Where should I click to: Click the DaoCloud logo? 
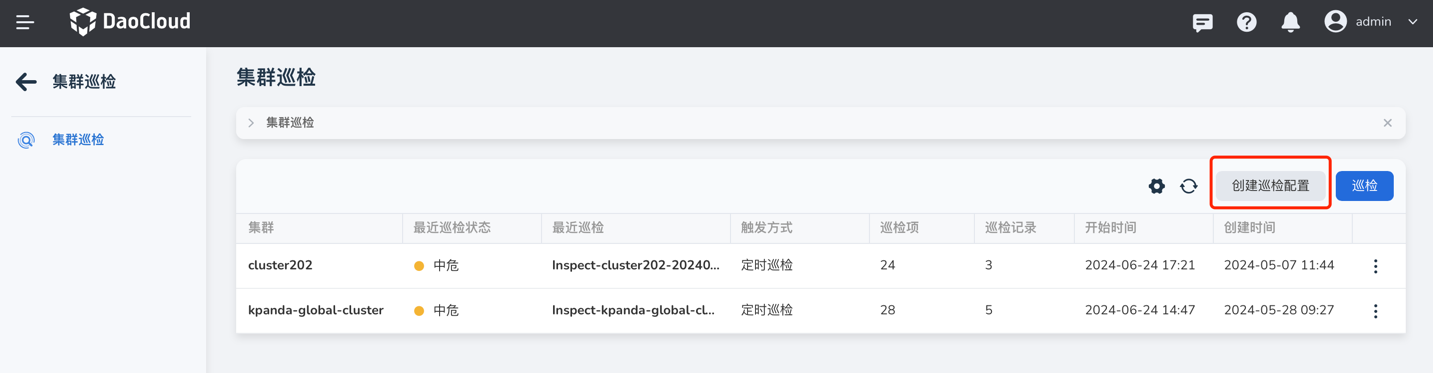coord(130,21)
